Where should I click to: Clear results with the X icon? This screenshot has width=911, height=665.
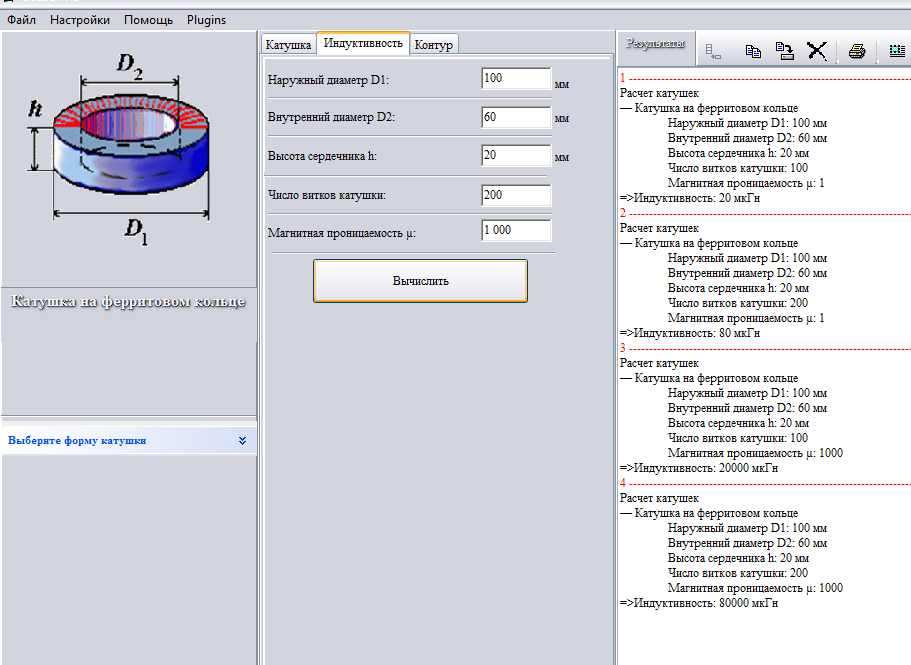(817, 52)
